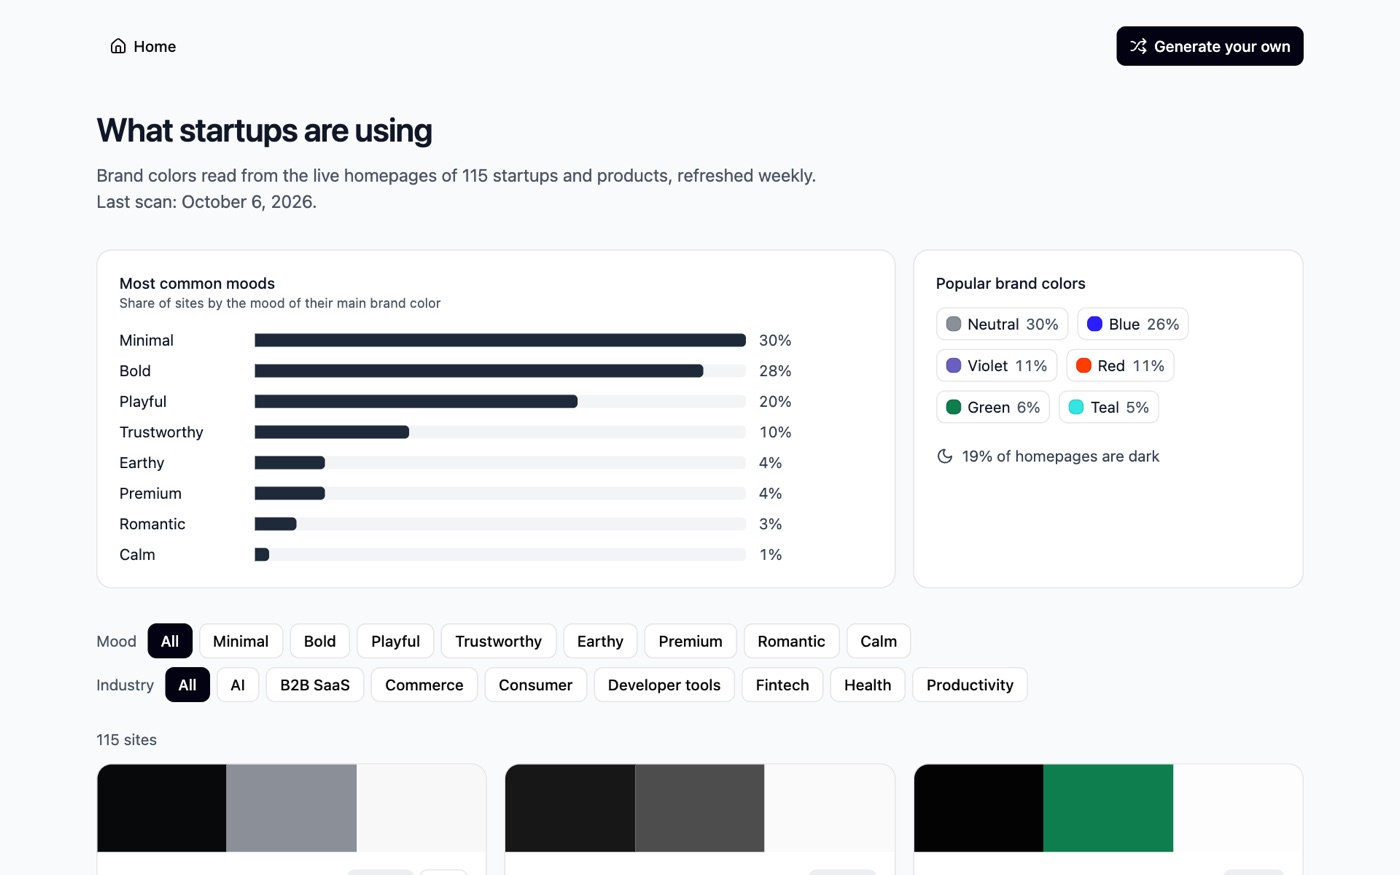
Task: Click 'Last scan: October 6, 2026.' text
Action: 207,202
